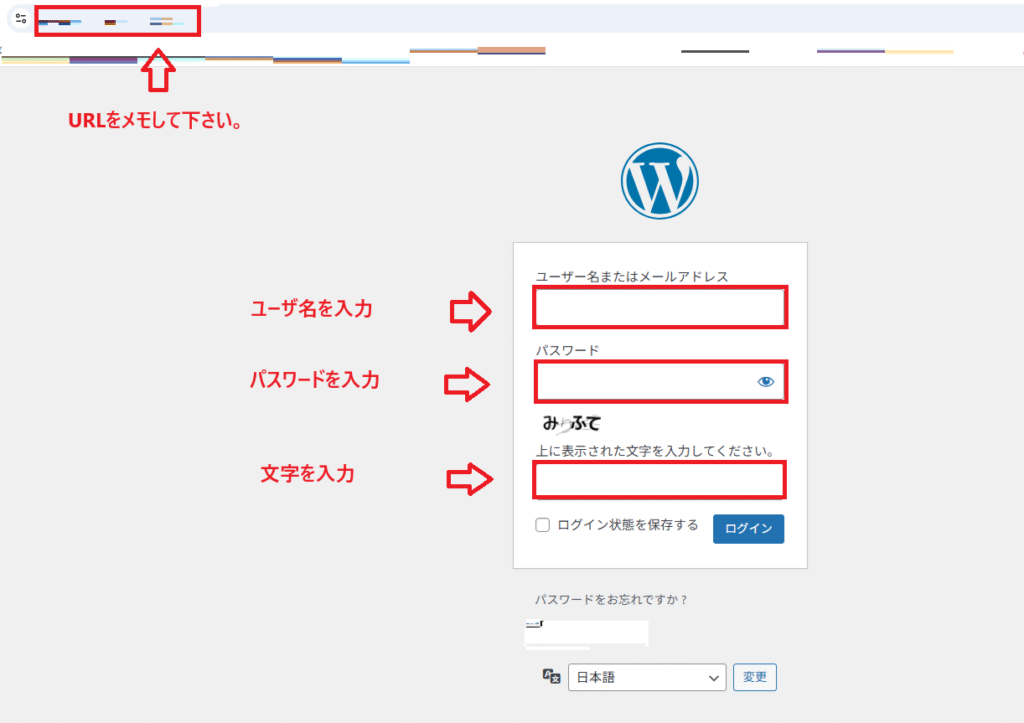Click the 変更 button

tap(755, 677)
